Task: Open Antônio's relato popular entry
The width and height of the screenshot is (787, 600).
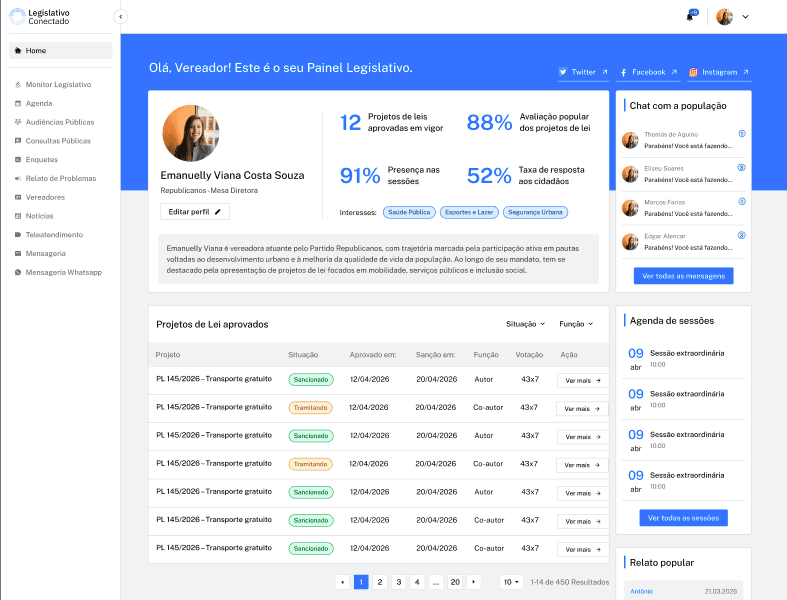Action: point(684,591)
